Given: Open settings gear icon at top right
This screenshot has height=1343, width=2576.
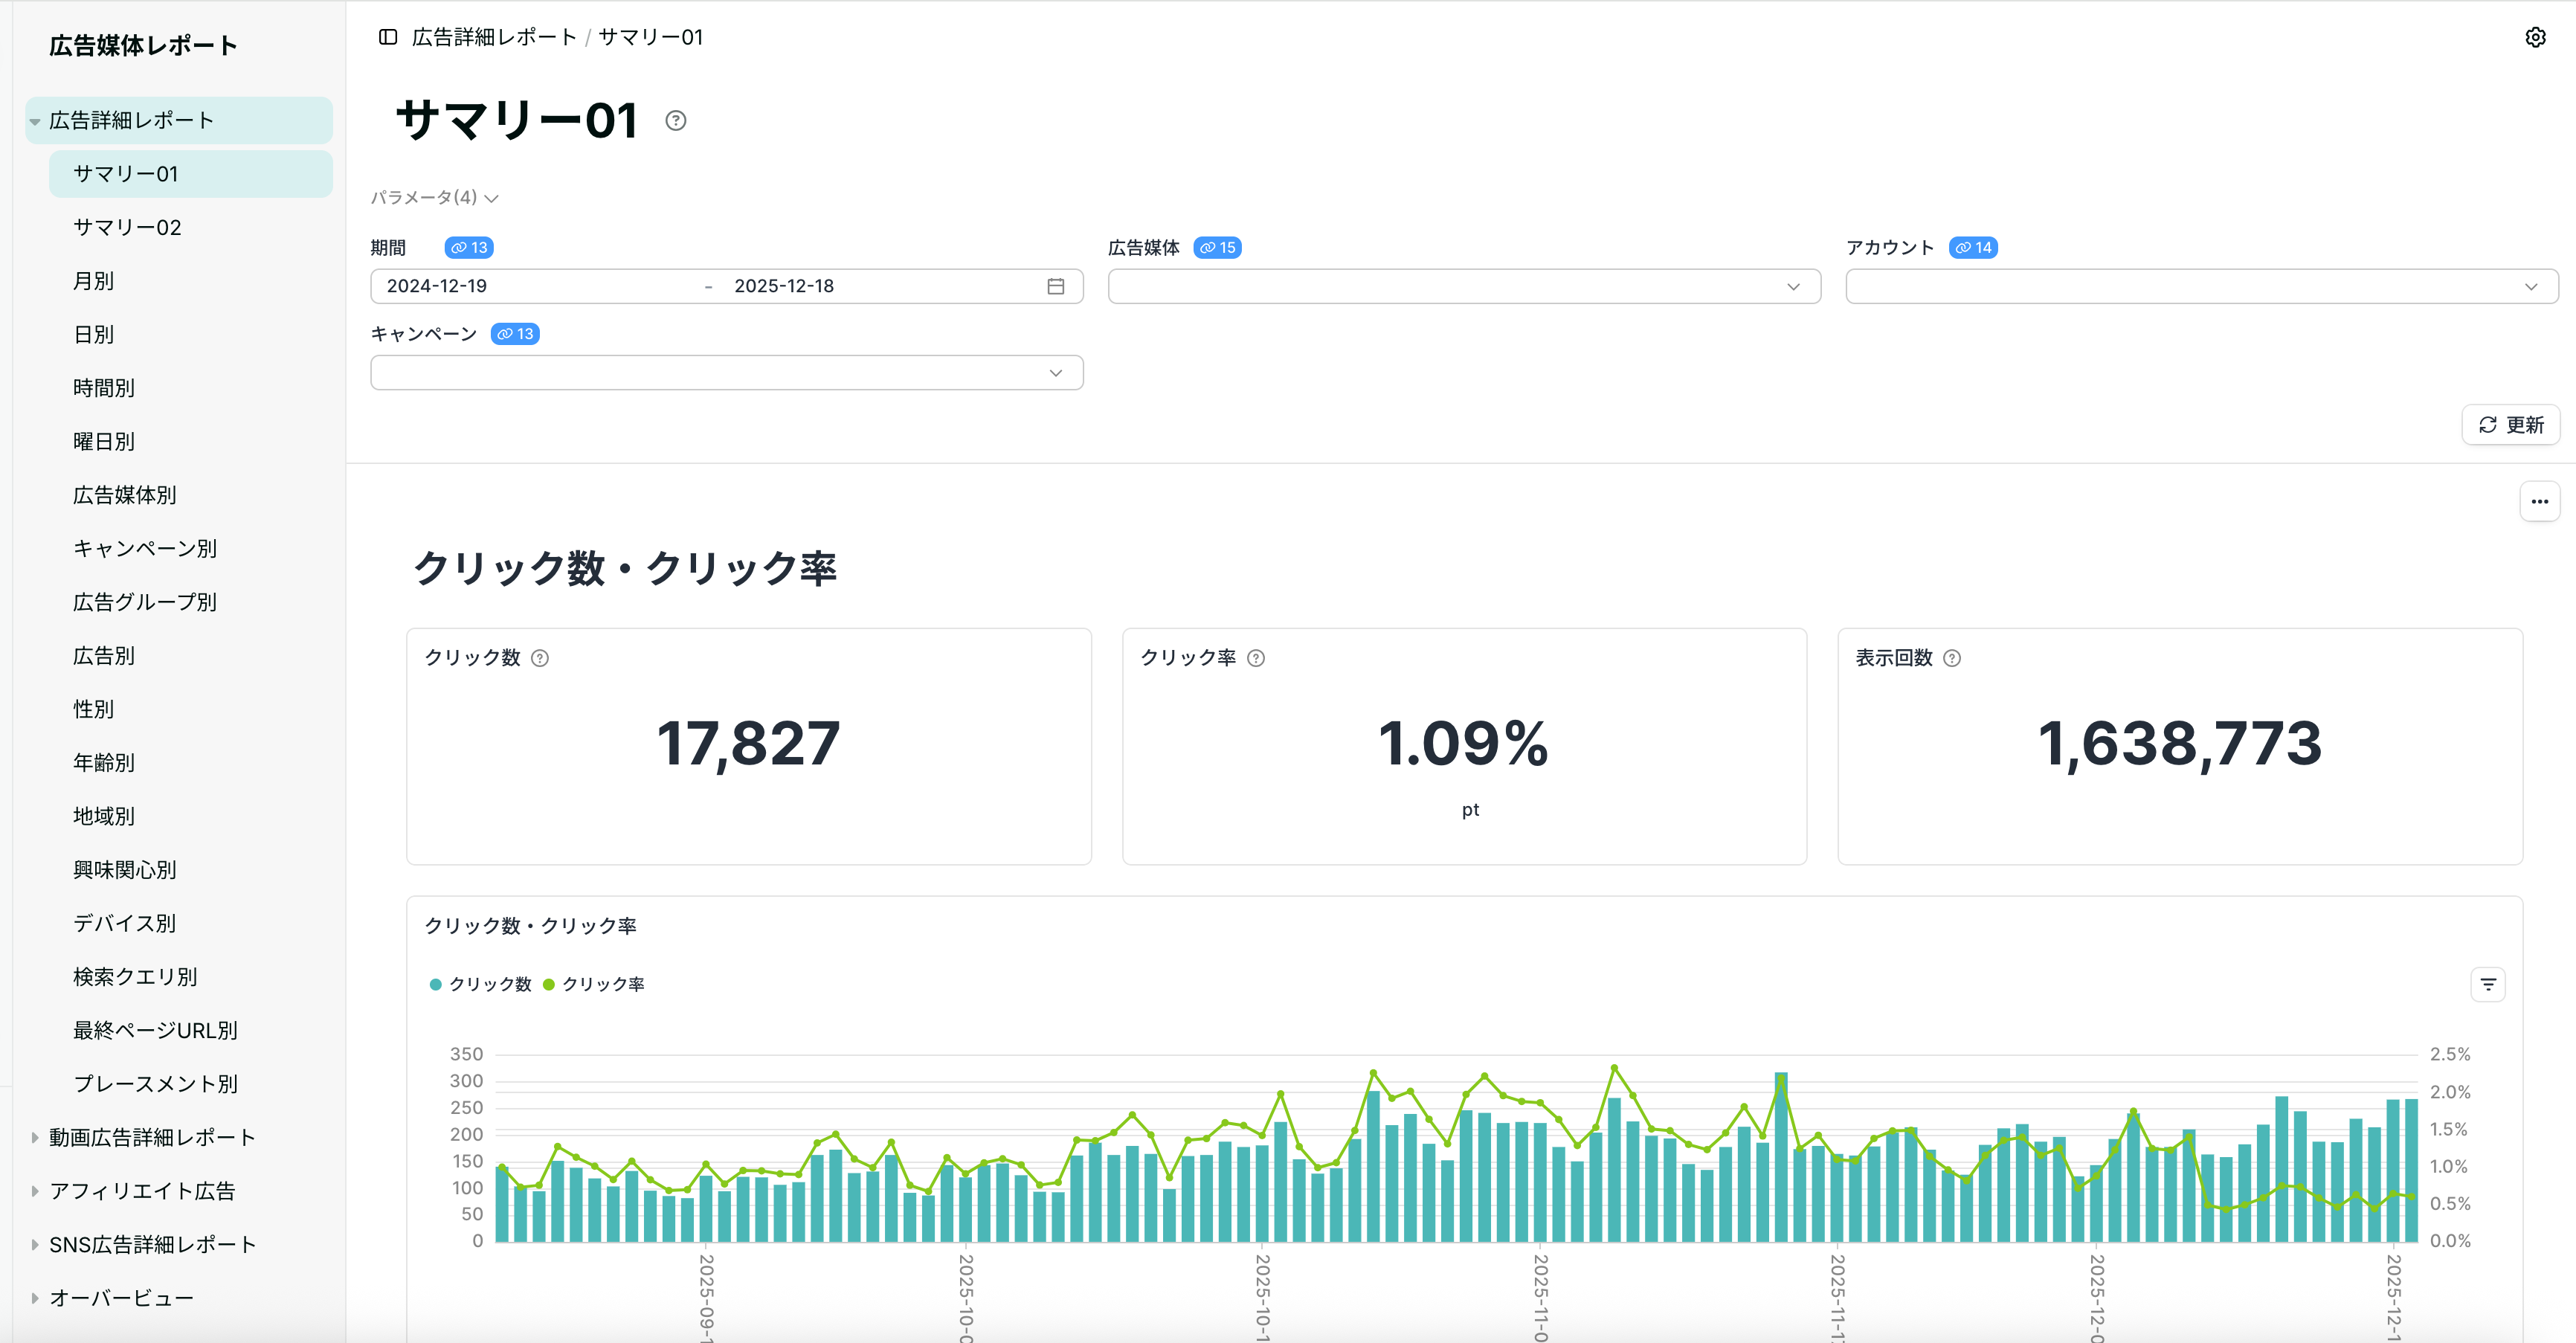Looking at the screenshot, I should [2534, 37].
